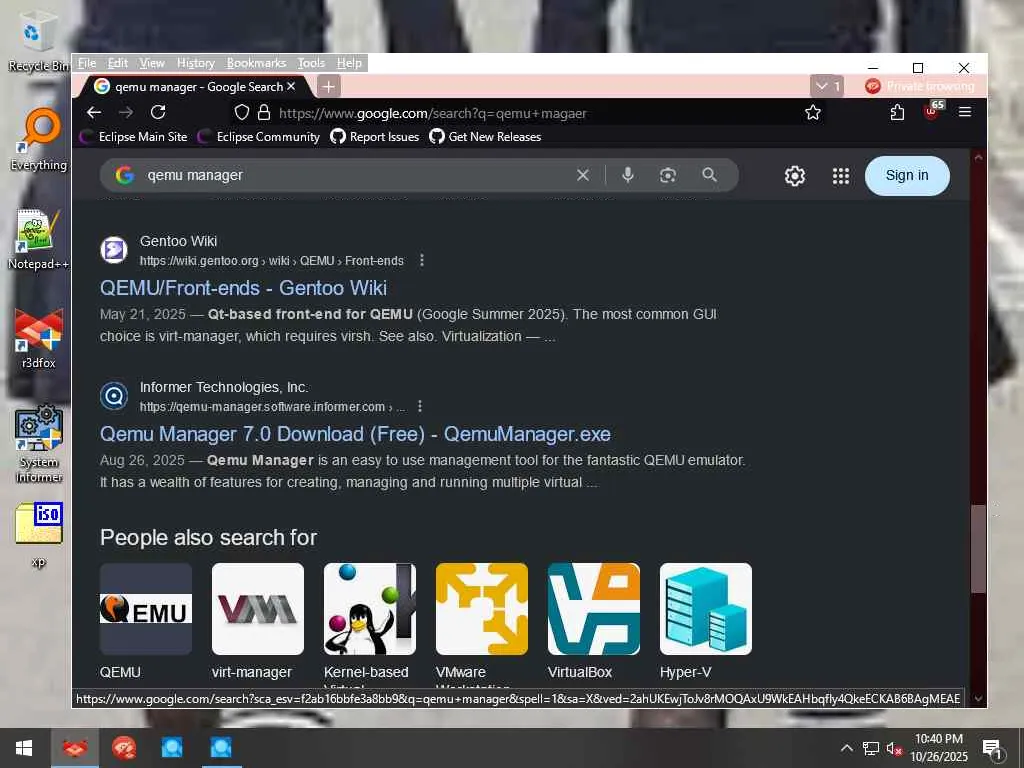Click the Gentoo Wiki site favicon
The height and width of the screenshot is (768, 1024).
(x=114, y=250)
